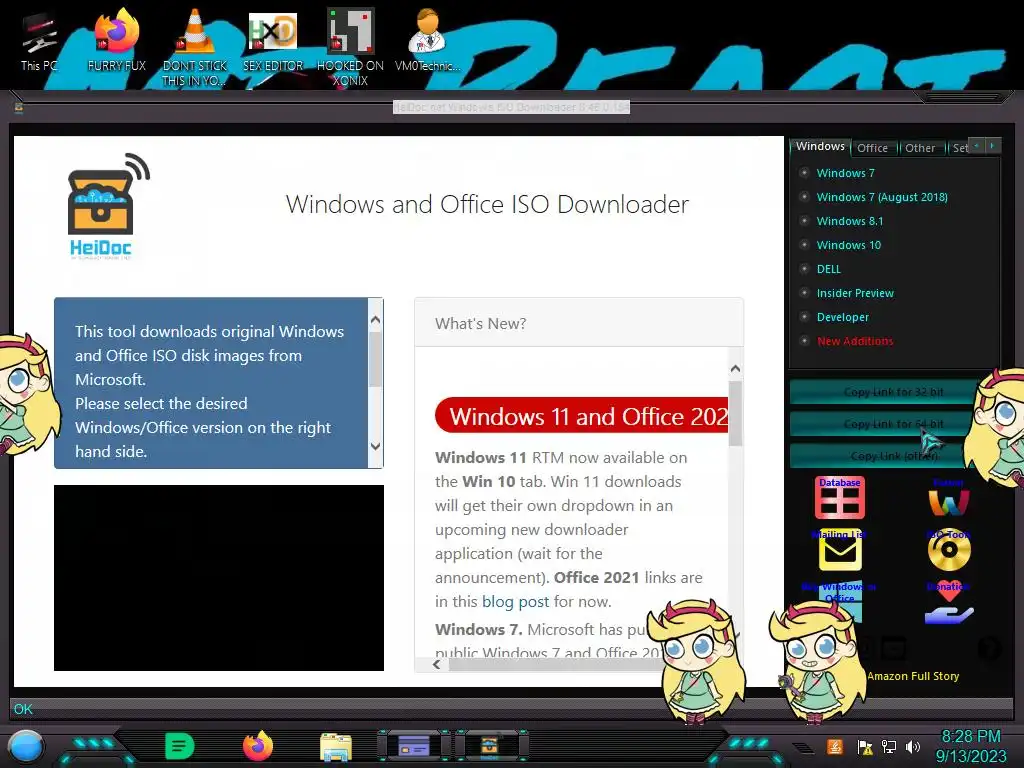The image size is (1024, 768).
Task: Switch to the Windows tab
Action: coord(820,147)
